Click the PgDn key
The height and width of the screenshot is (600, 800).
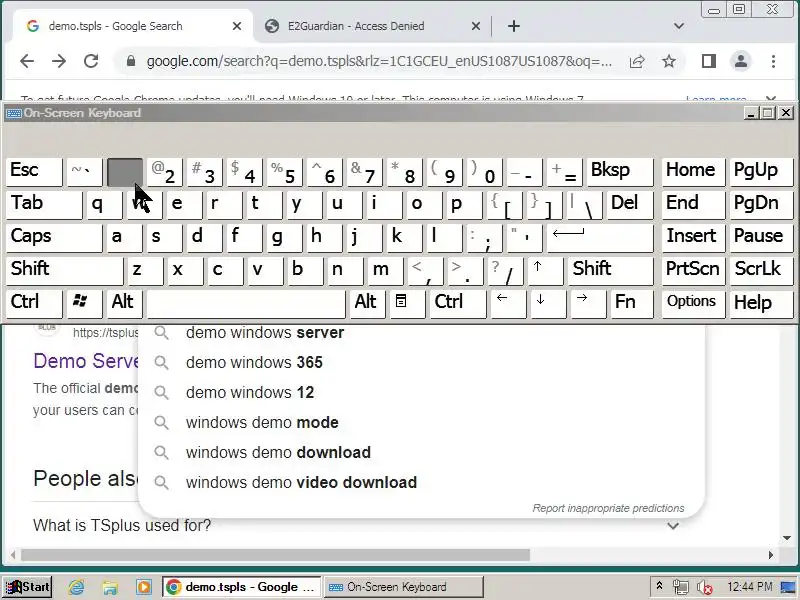click(761, 205)
